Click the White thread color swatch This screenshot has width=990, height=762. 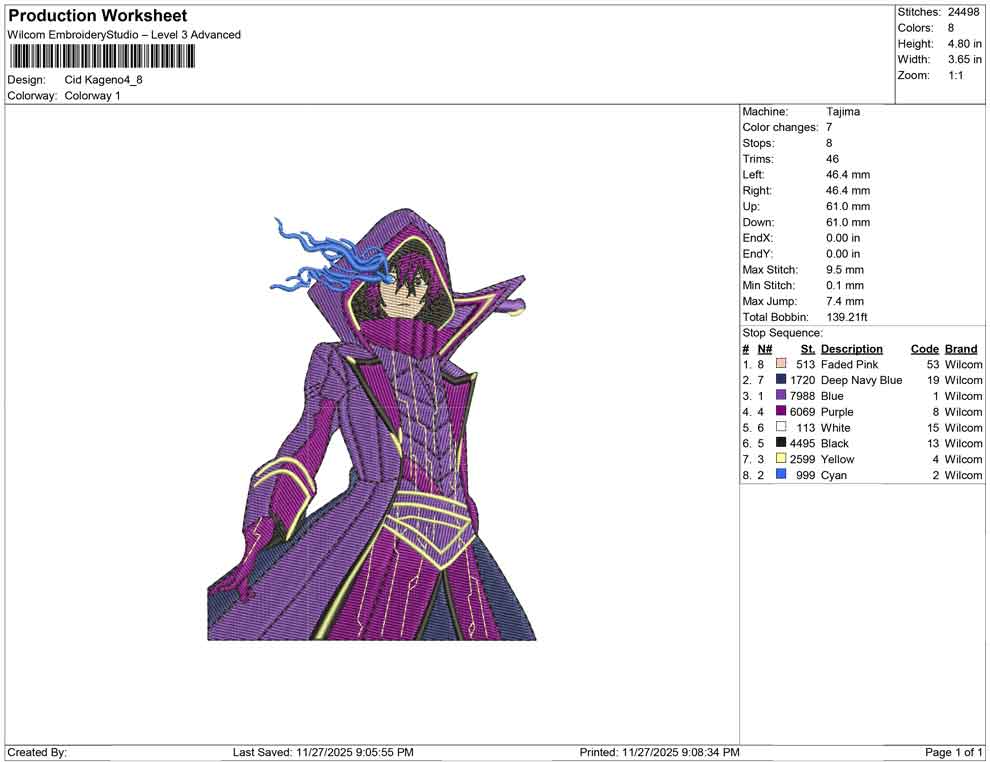coord(781,427)
